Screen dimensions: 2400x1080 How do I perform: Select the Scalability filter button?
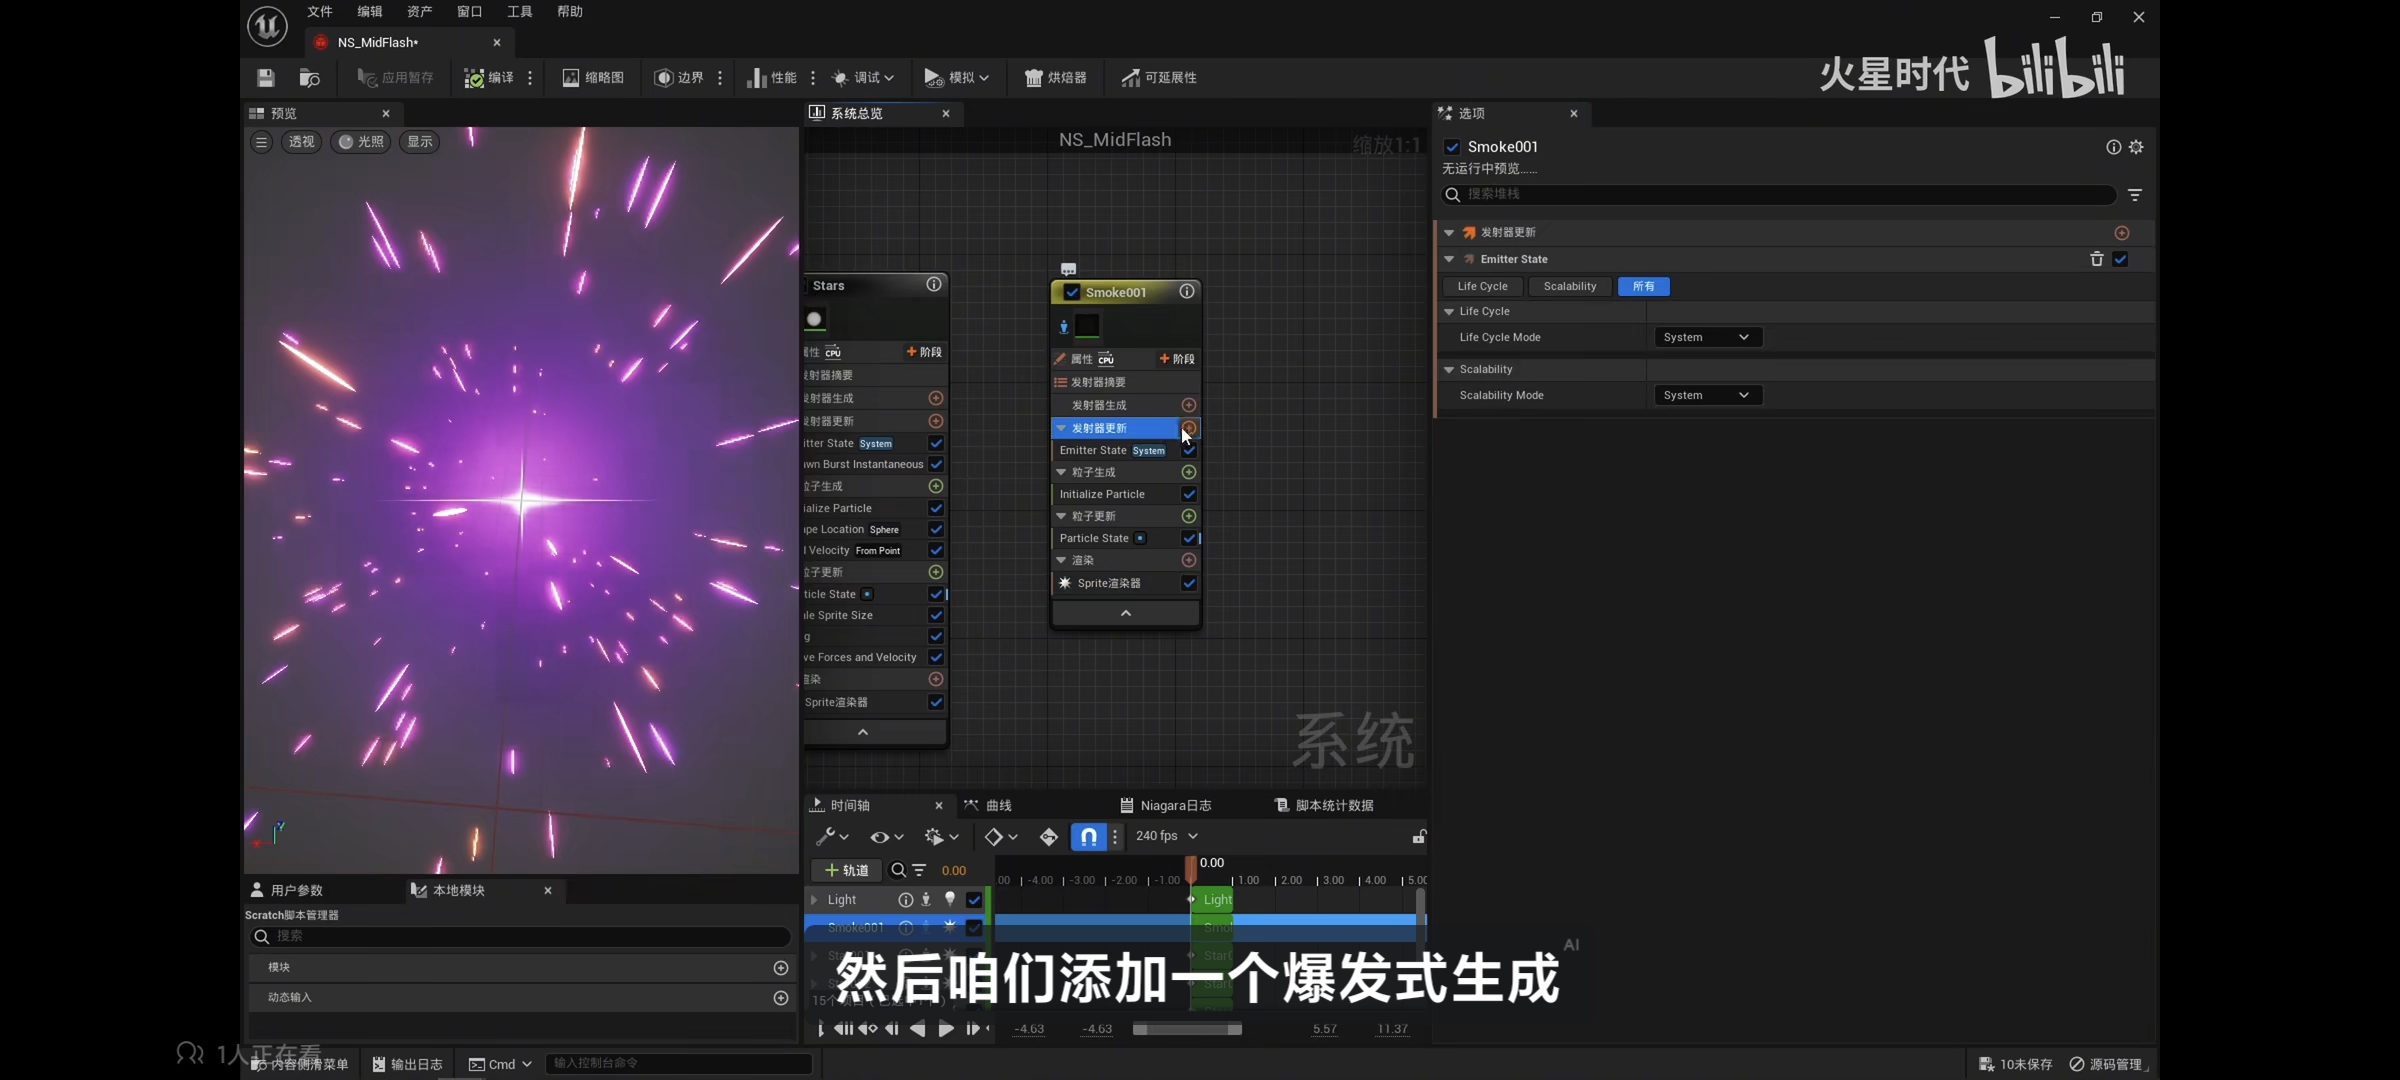click(1569, 286)
